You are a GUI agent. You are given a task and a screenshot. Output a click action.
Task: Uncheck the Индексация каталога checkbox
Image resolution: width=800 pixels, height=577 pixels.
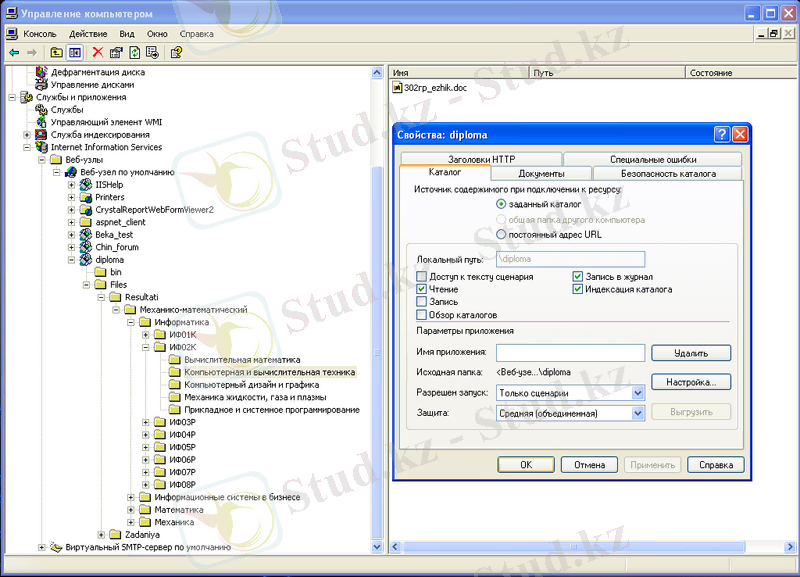(x=578, y=289)
